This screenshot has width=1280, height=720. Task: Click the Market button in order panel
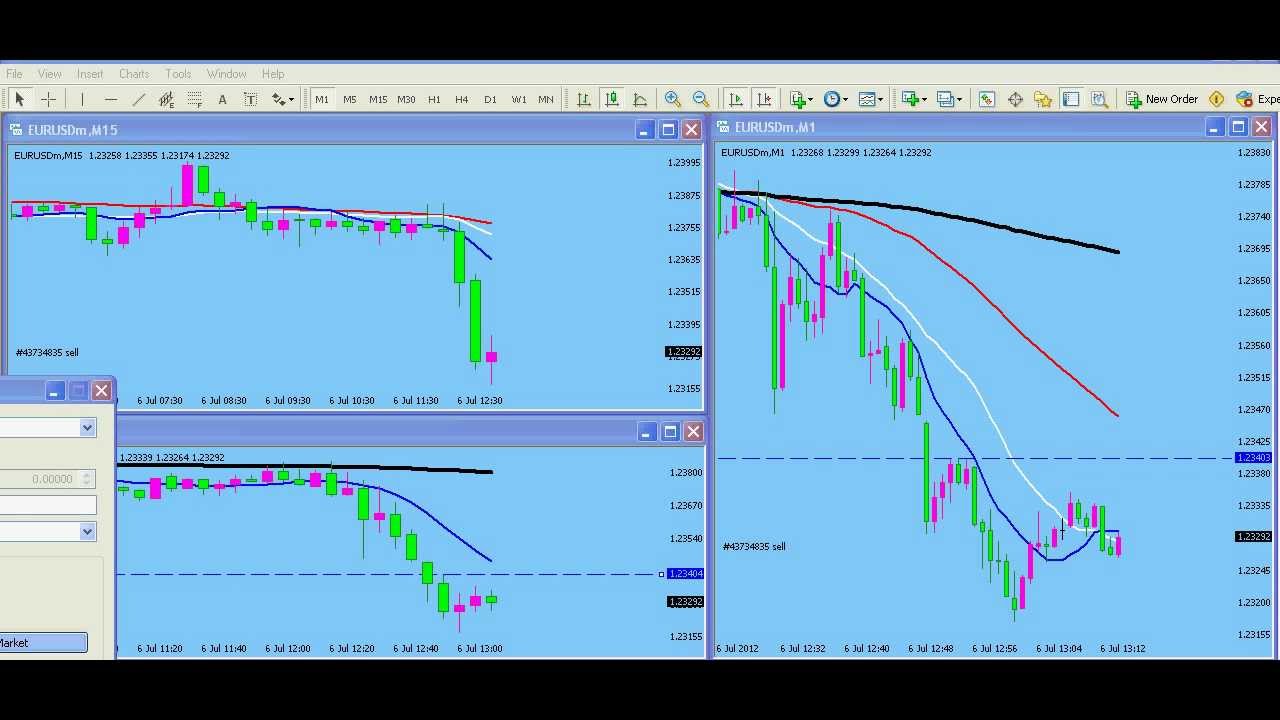tap(43, 643)
